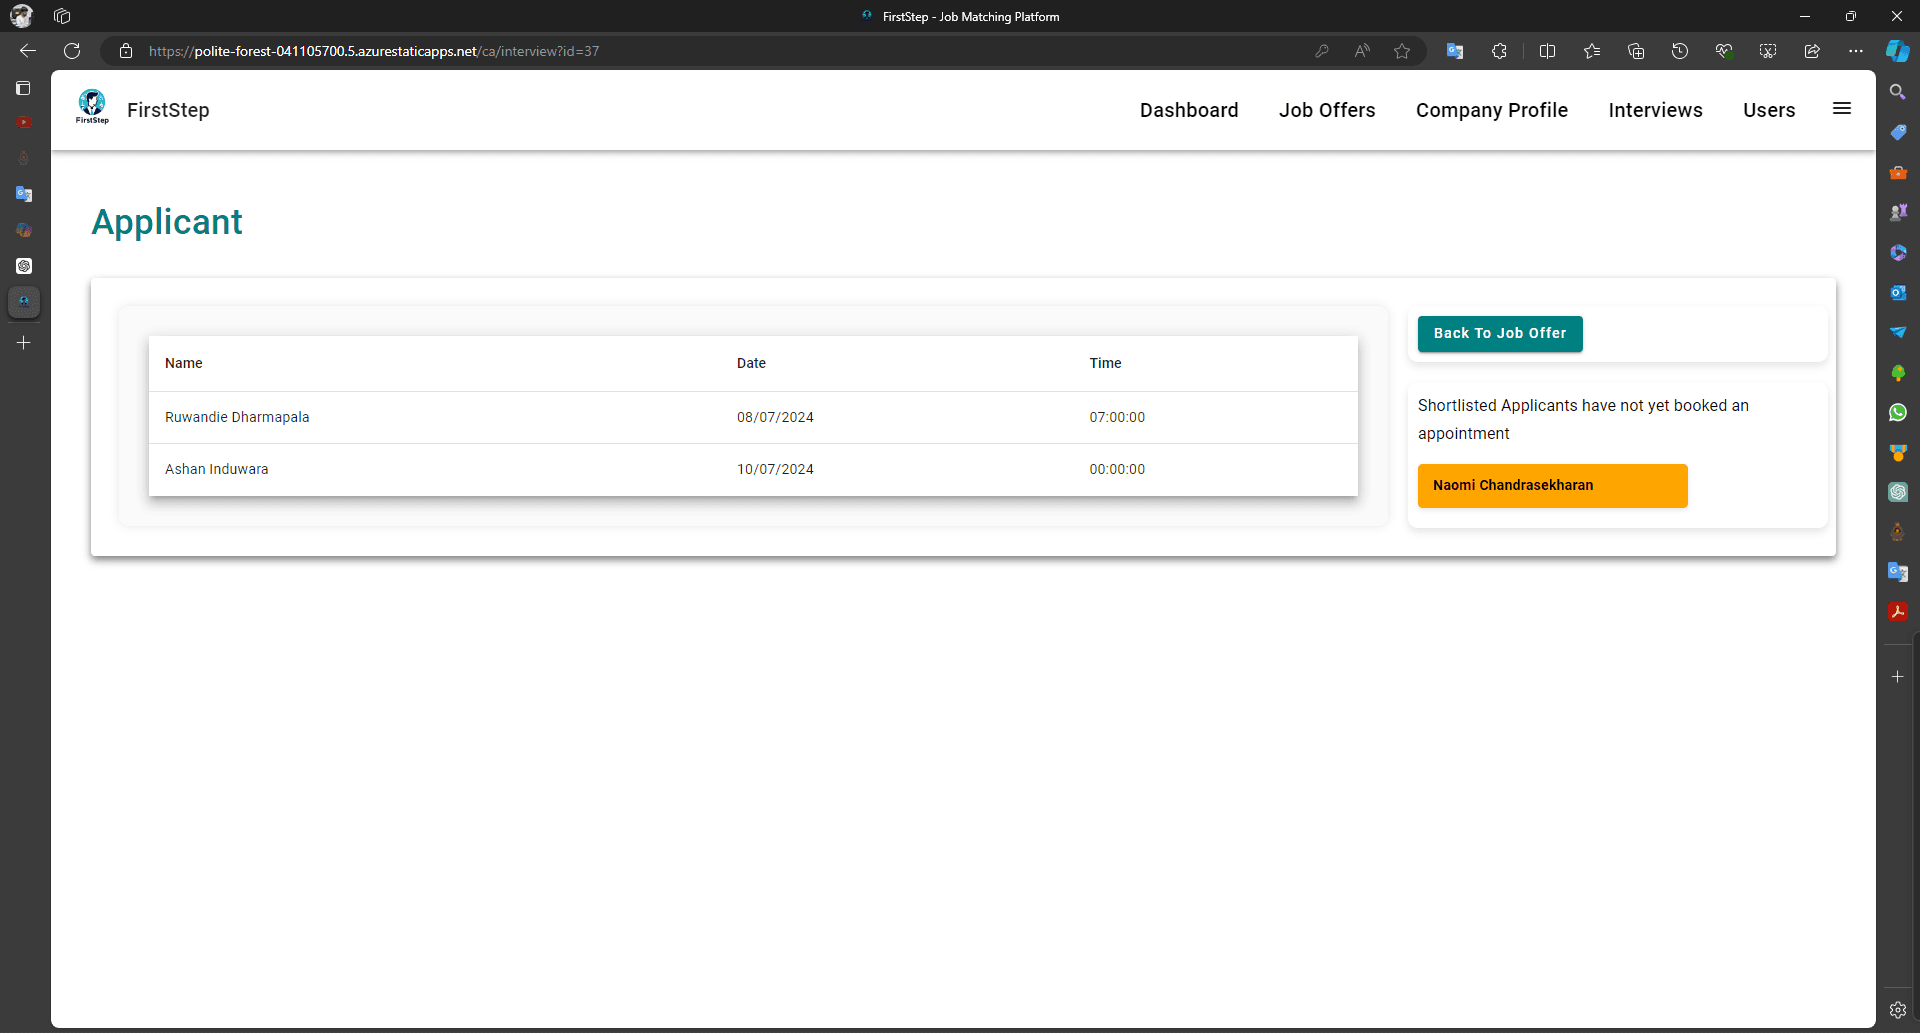This screenshot has width=1920, height=1033.
Task: Switch to the Interviews section
Action: click(x=1655, y=110)
